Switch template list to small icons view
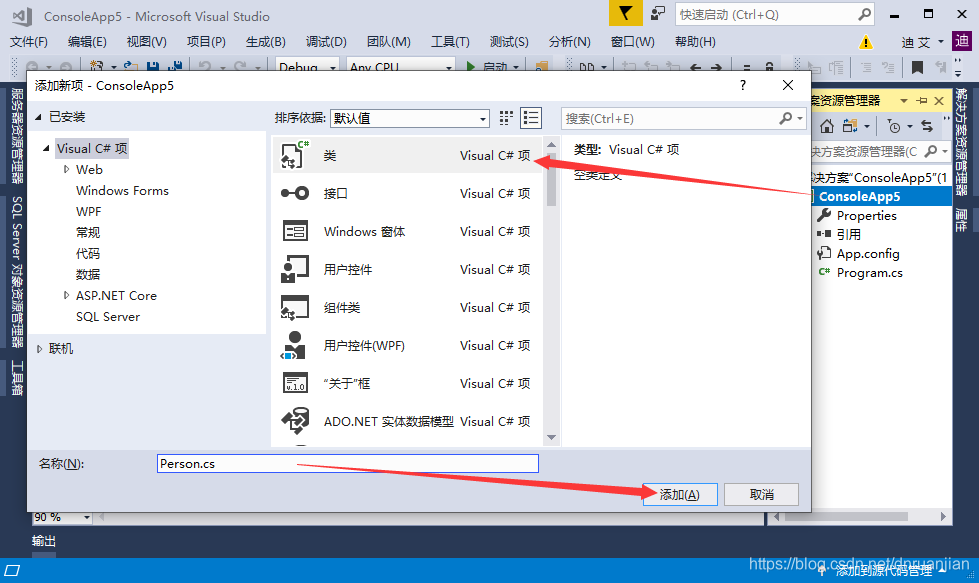Screen dimensions: 979x583 tap(506, 118)
